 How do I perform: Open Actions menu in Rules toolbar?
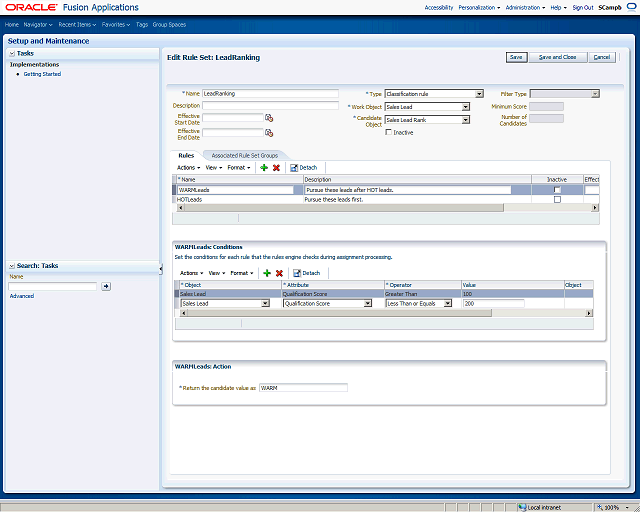point(189,168)
